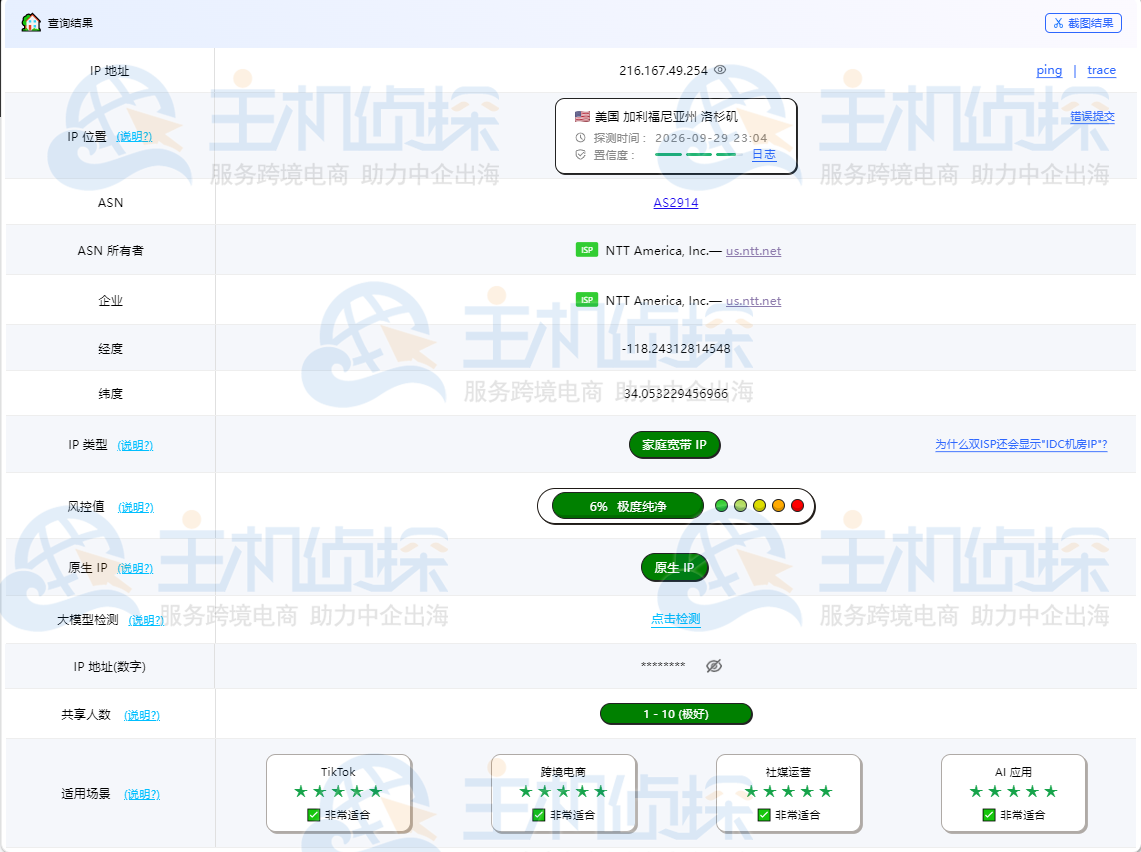1141x852 pixels.
Task: Click the yellow risk level dot
Action: [x=760, y=506]
